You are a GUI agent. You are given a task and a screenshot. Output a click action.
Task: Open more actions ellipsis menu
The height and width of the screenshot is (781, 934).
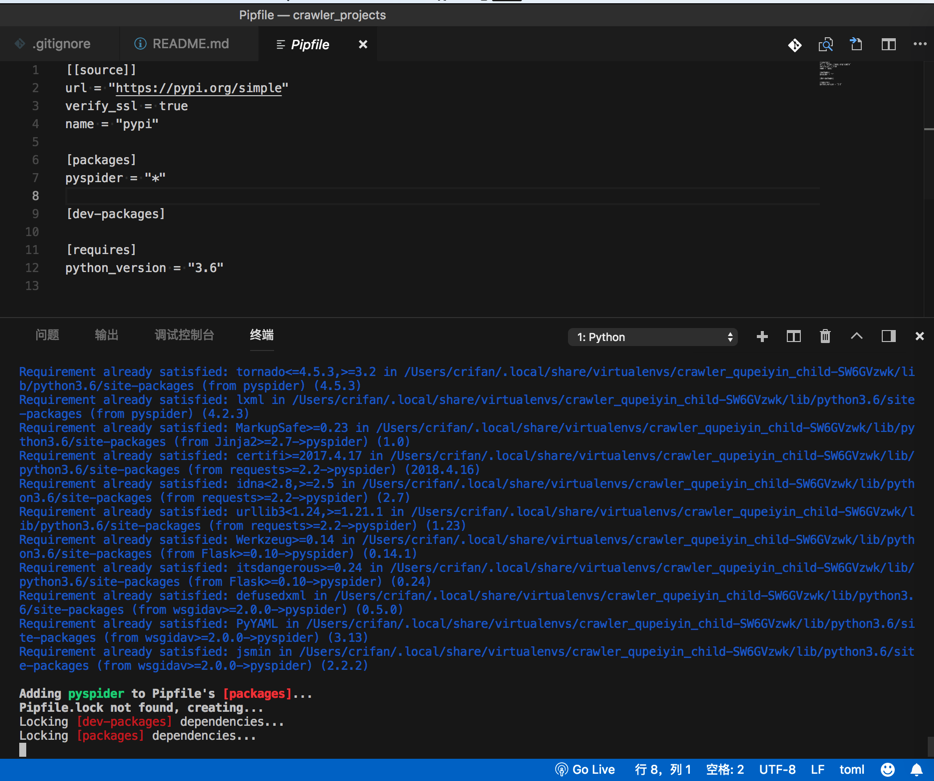click(920, 44)
